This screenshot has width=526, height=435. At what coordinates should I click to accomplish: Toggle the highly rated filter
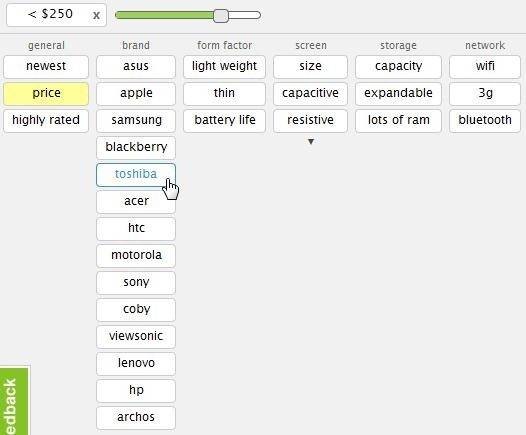46,120
